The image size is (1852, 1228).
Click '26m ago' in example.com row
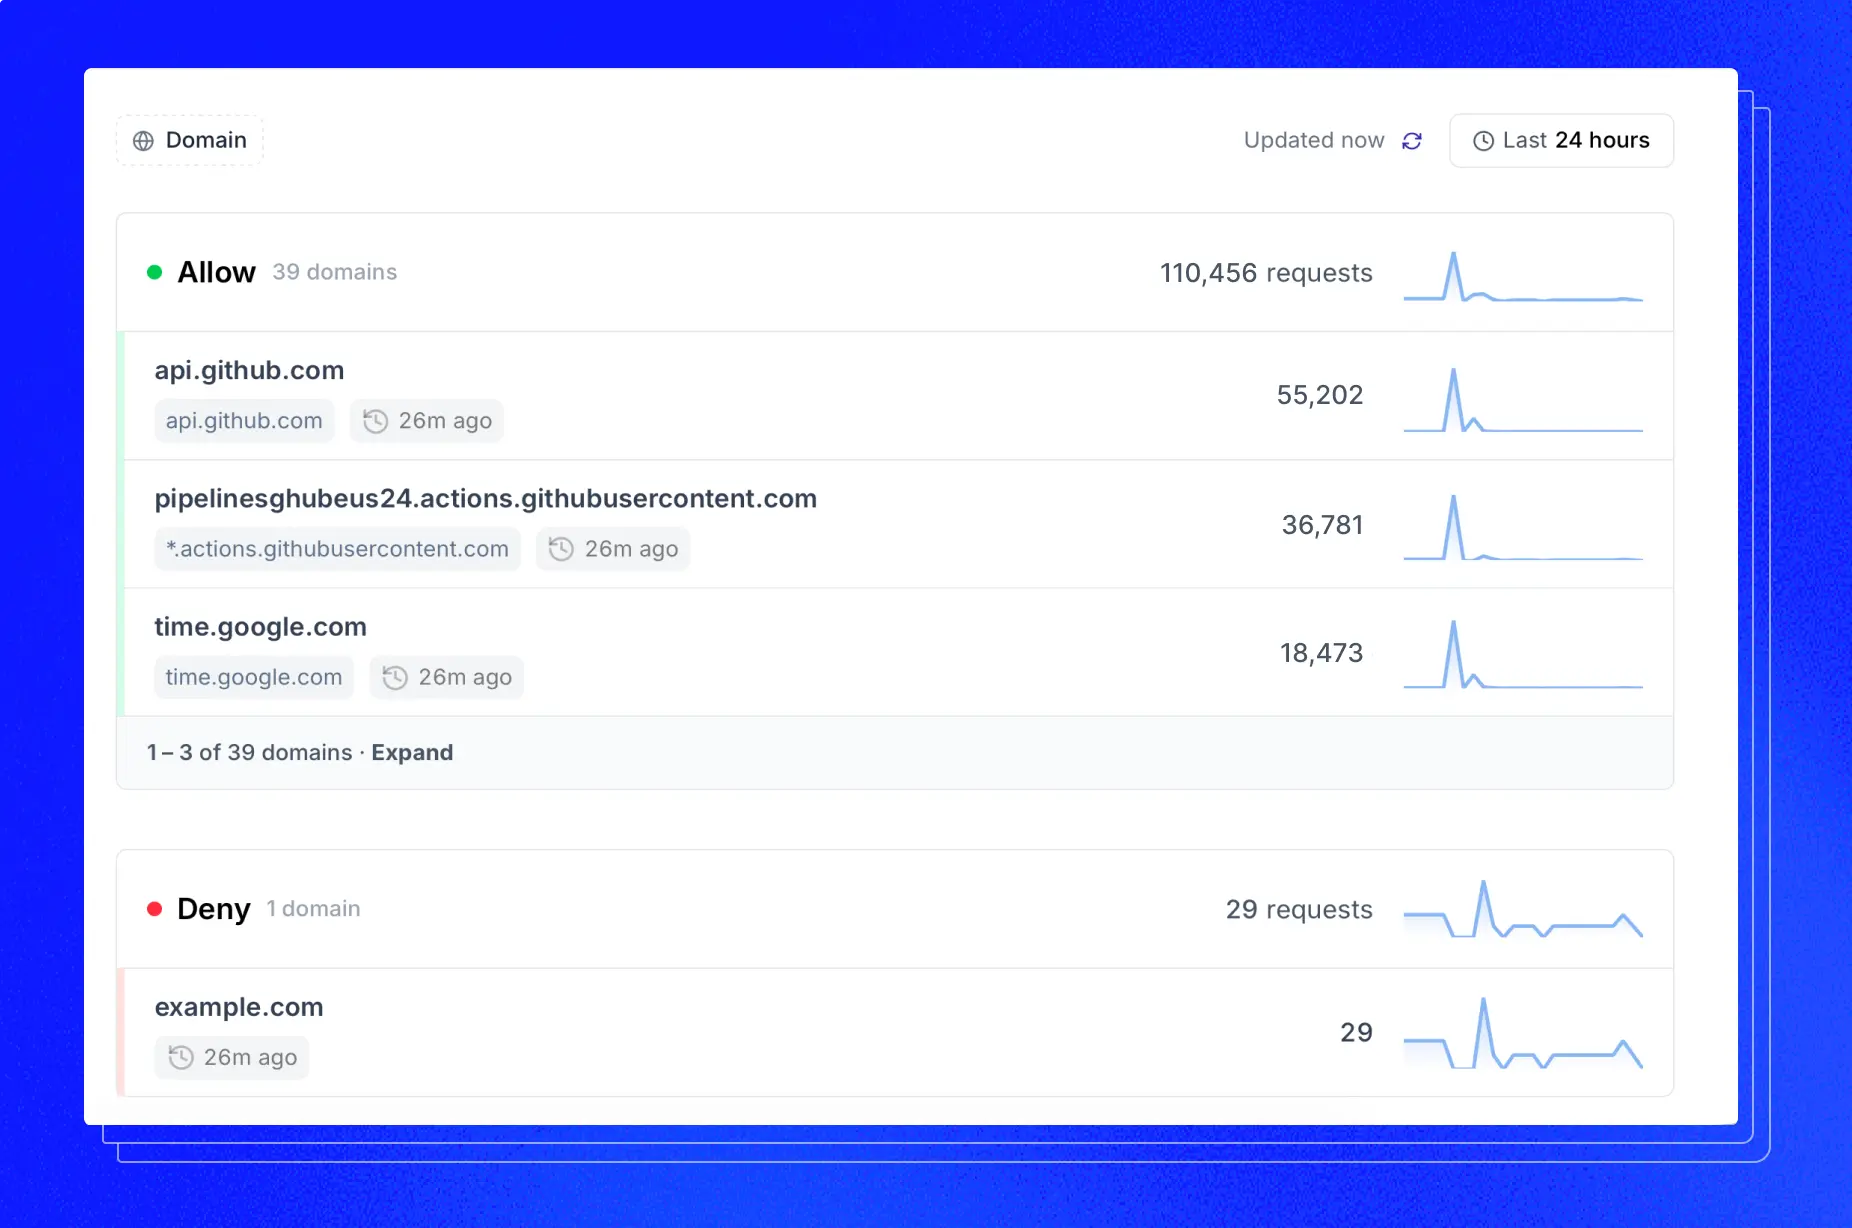[250, 1057]
